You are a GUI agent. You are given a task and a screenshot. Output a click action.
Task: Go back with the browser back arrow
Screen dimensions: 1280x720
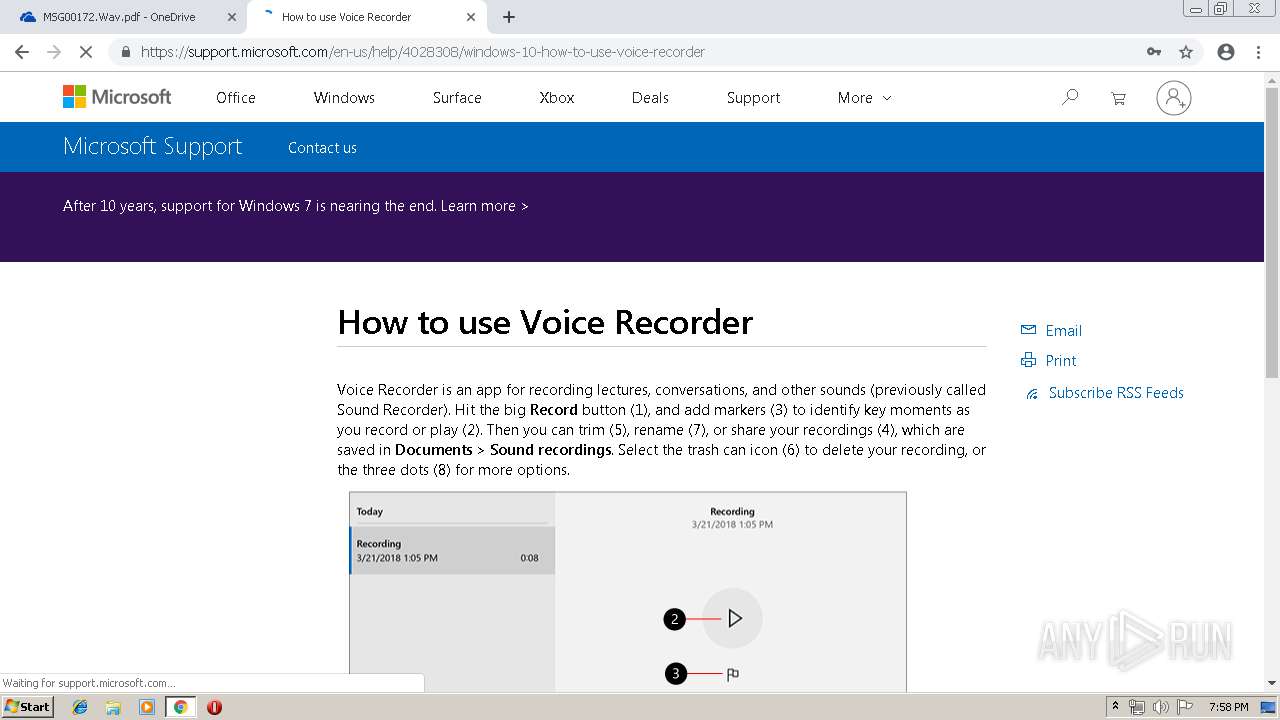point(22,52)
